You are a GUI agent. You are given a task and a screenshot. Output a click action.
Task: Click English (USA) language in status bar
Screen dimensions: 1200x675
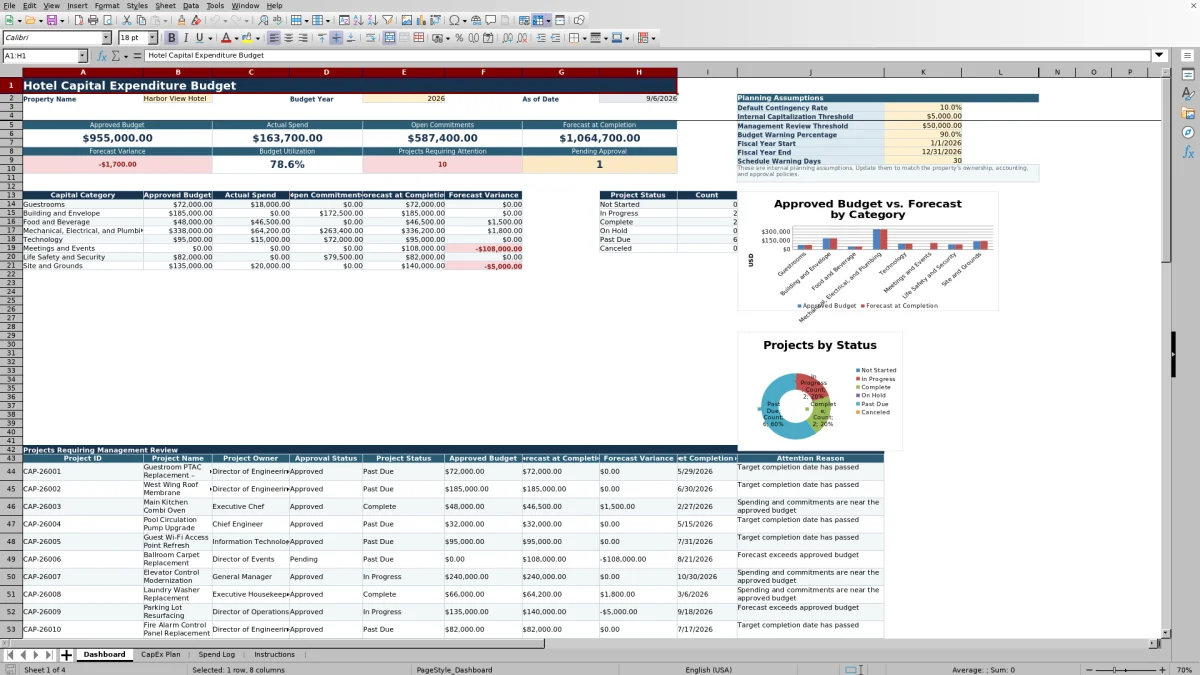(x=708, y=669)
